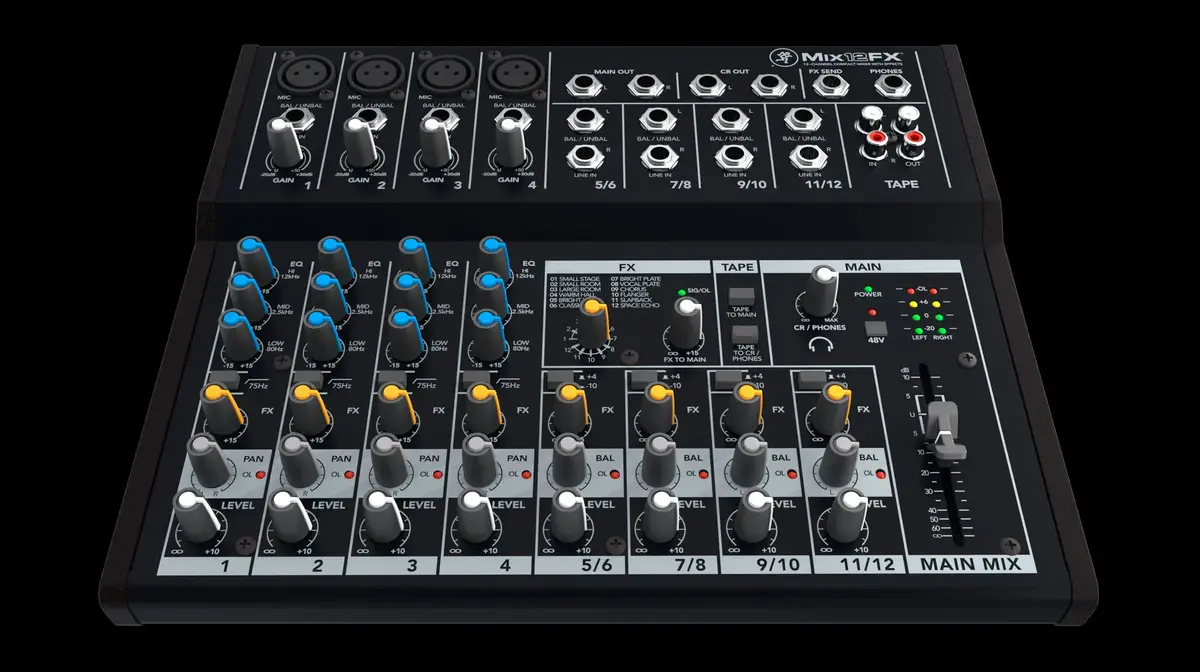Click channel 1 EQ LOW 80Hz knob

[x=238, y=335]
